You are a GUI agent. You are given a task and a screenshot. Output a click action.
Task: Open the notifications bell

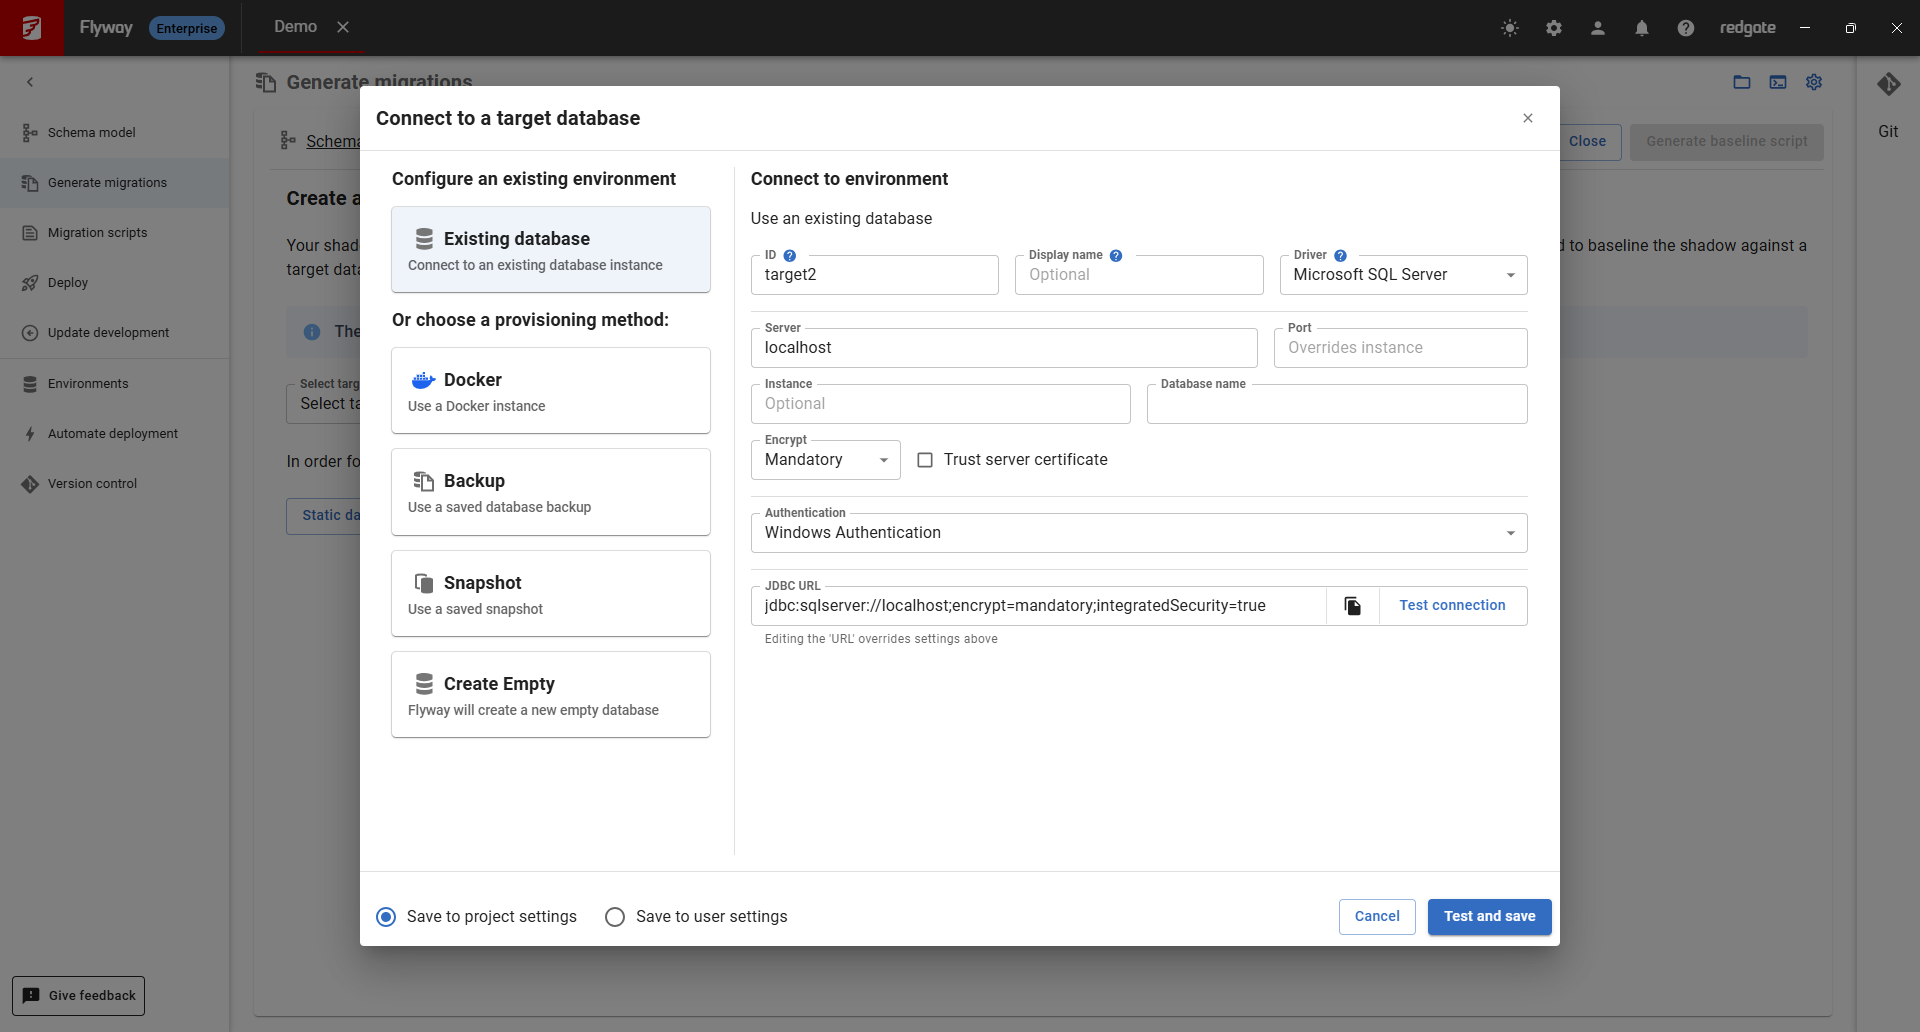[1641, 28]
